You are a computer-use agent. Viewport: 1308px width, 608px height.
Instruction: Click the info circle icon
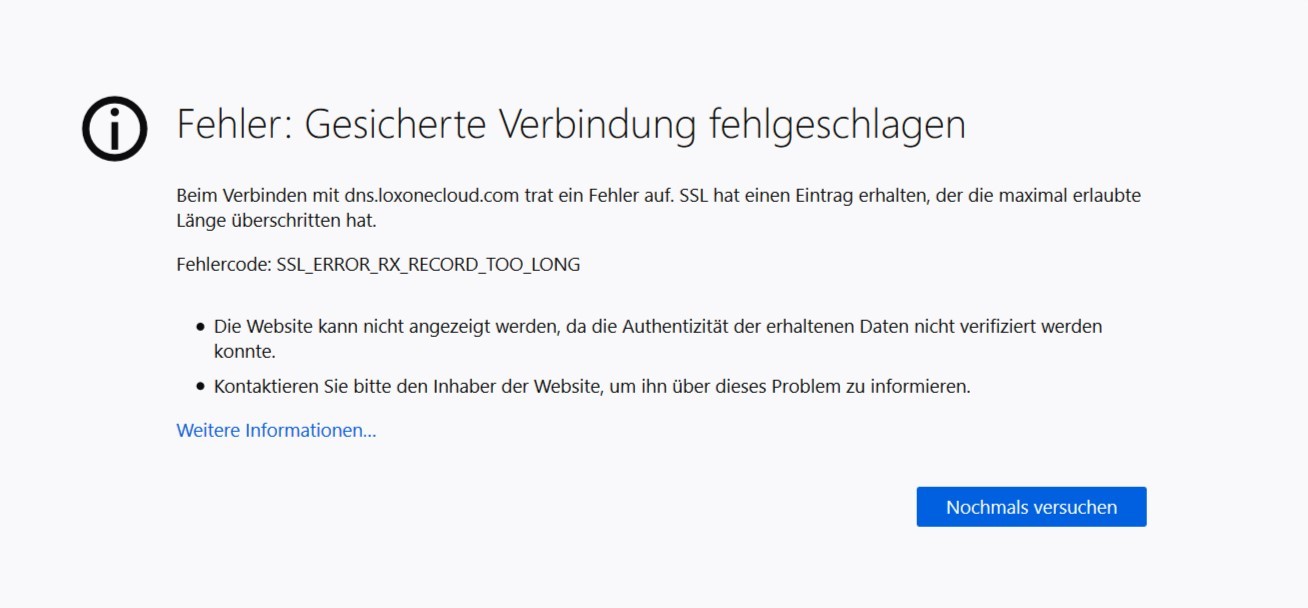(x=115, y=128)
